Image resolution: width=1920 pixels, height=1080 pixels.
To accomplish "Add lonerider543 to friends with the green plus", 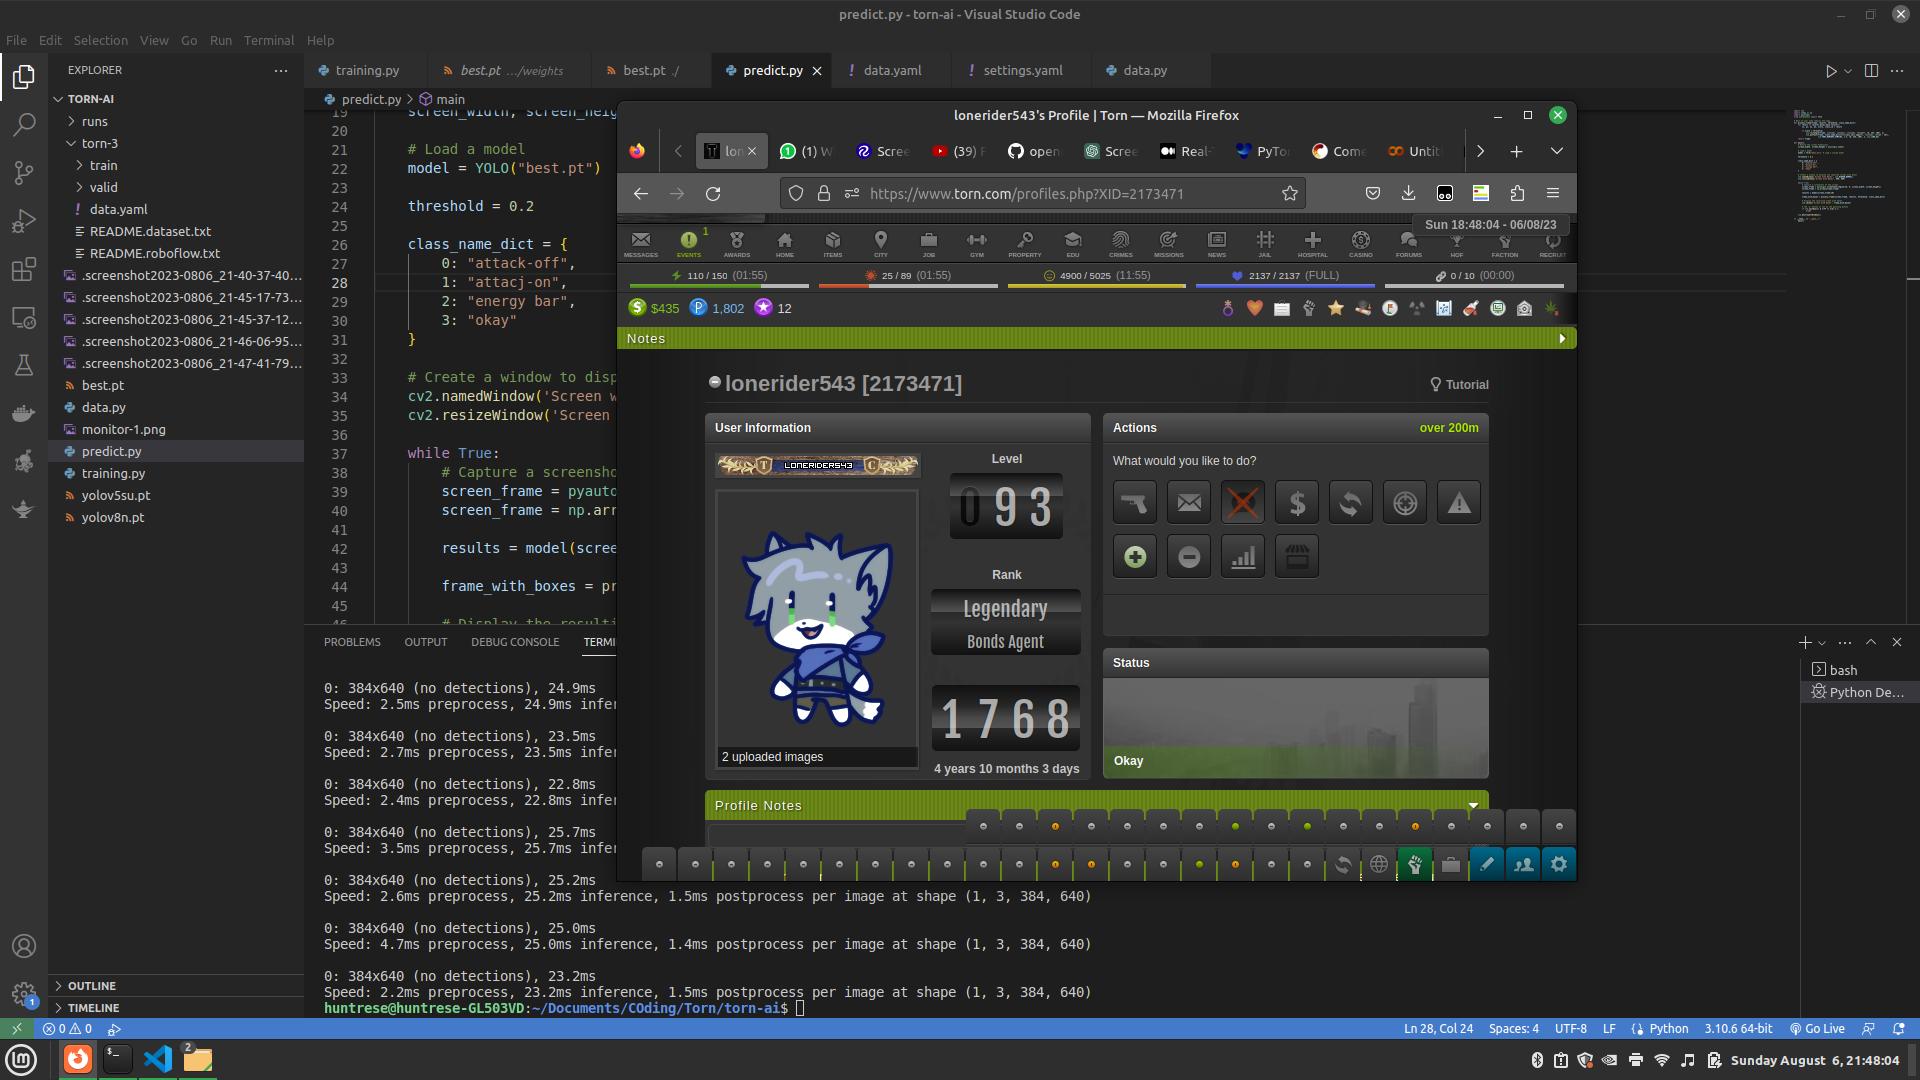I will point(1135,556).
